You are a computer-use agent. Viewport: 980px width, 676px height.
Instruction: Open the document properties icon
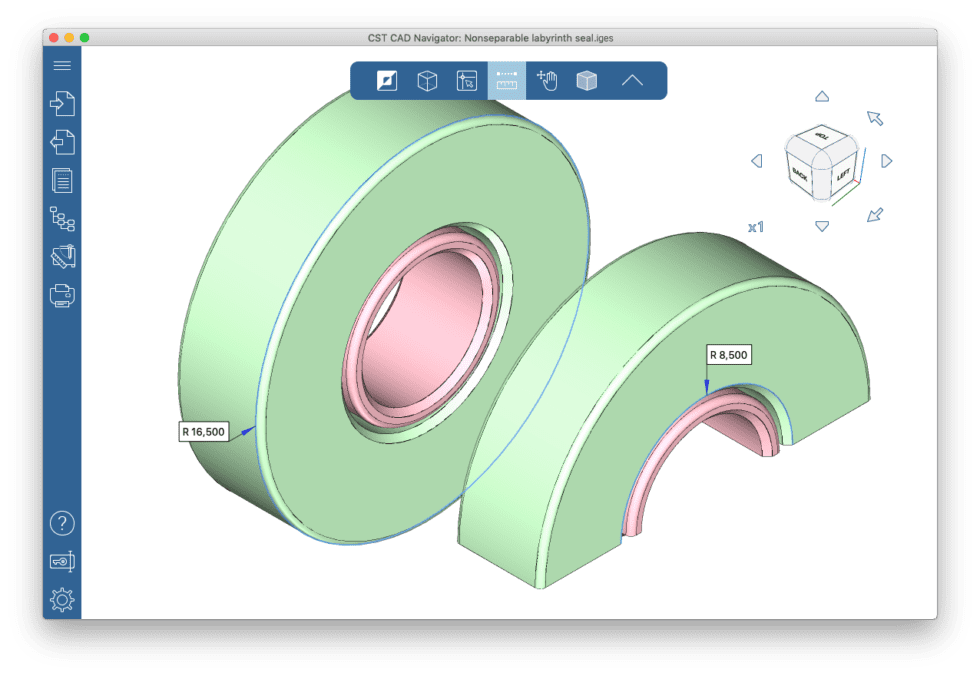62,182
